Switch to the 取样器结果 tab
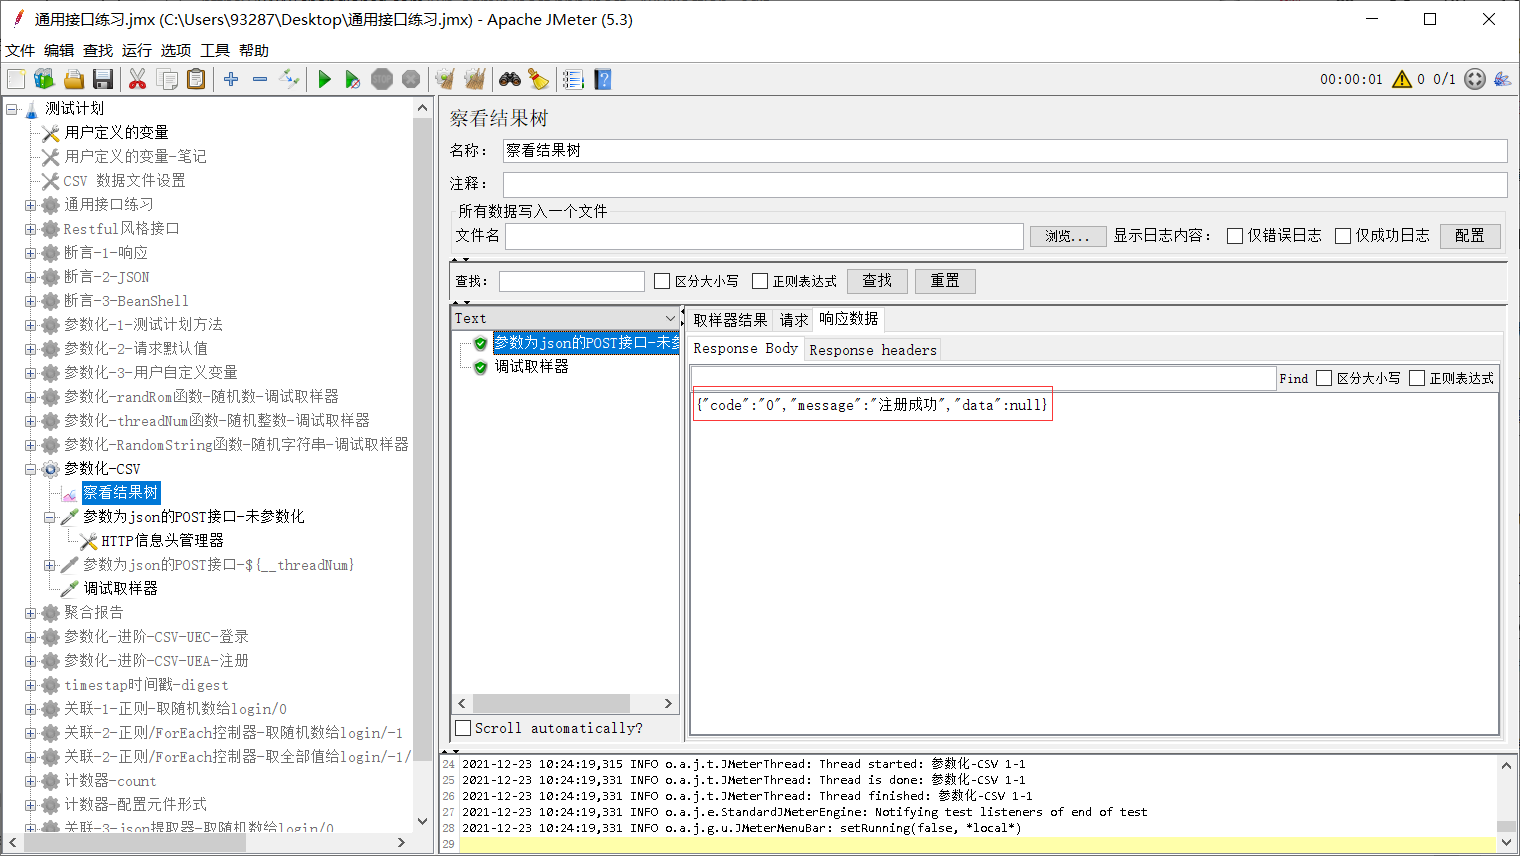Image resolution: width=1520 pixels, height=856 pixels. (x=730, y=320)
